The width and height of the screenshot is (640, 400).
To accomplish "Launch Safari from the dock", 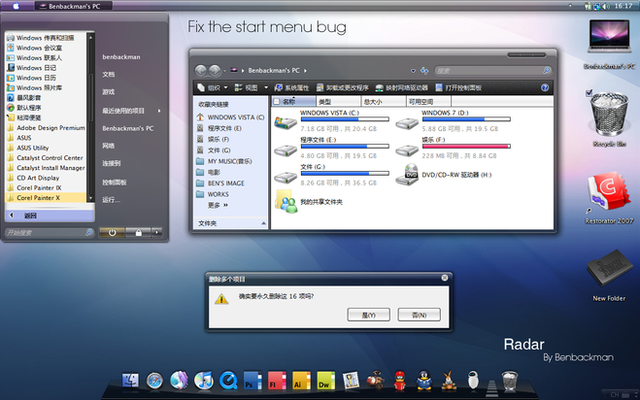I will pyautogui.click(x=155, y=380).
